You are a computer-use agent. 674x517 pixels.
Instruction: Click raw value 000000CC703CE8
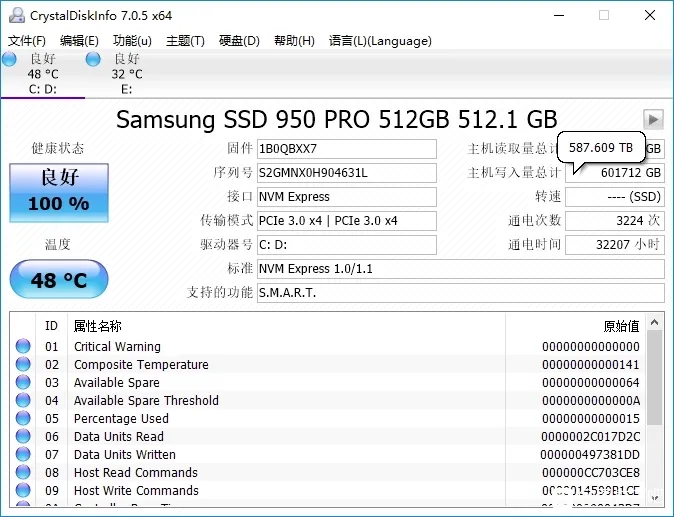tap(591, 473)
